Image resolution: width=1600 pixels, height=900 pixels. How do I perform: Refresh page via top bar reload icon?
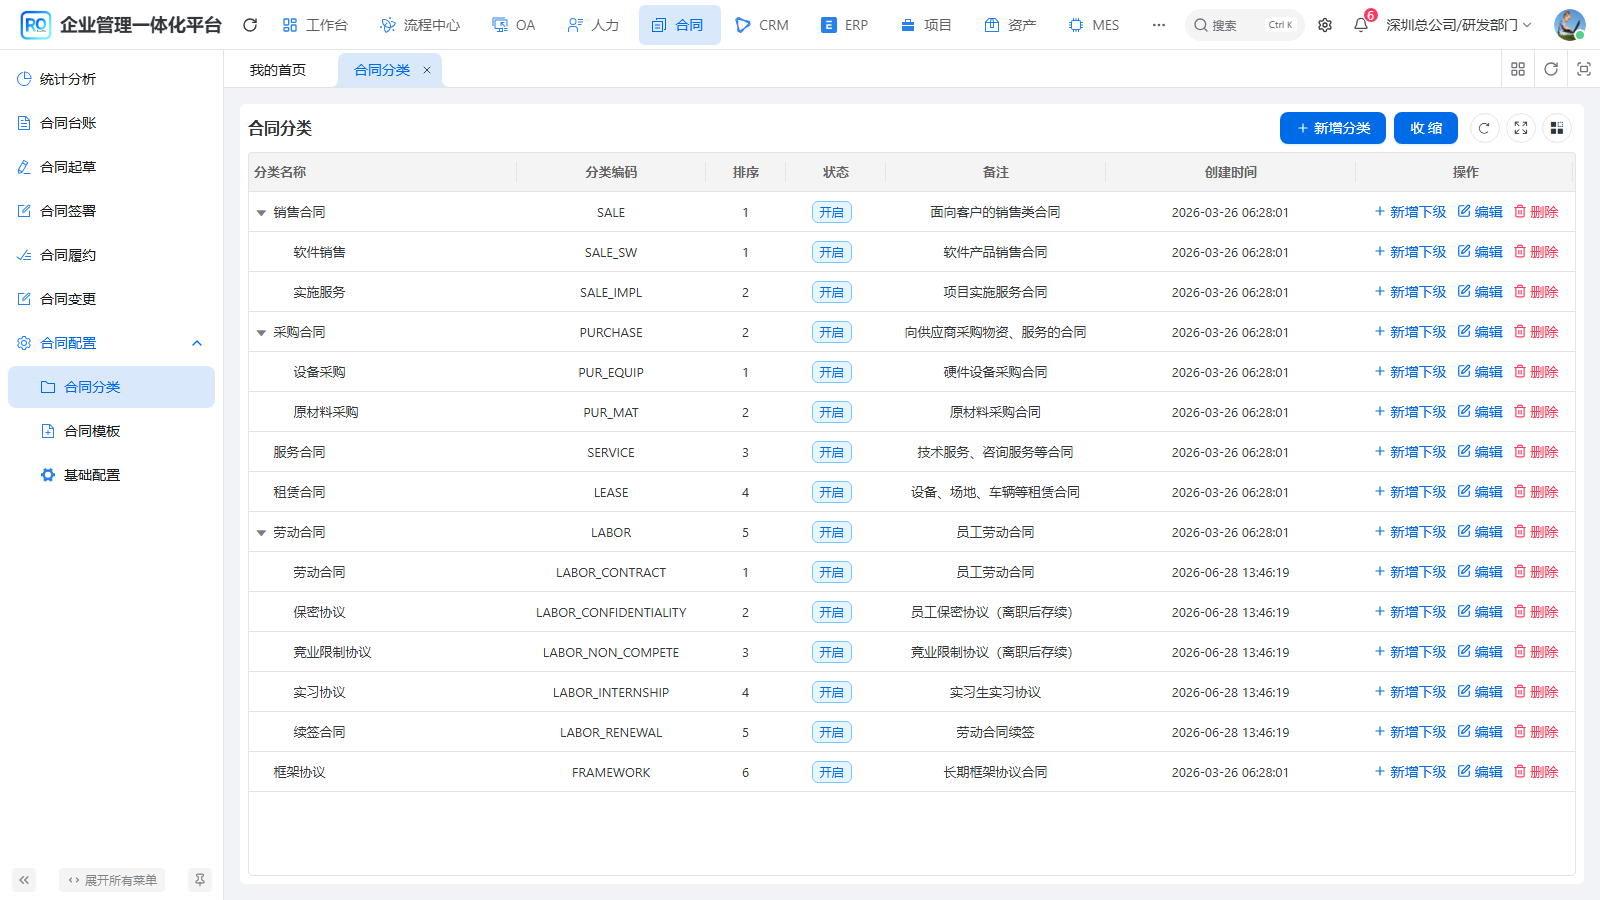click(x=250, y=25)
